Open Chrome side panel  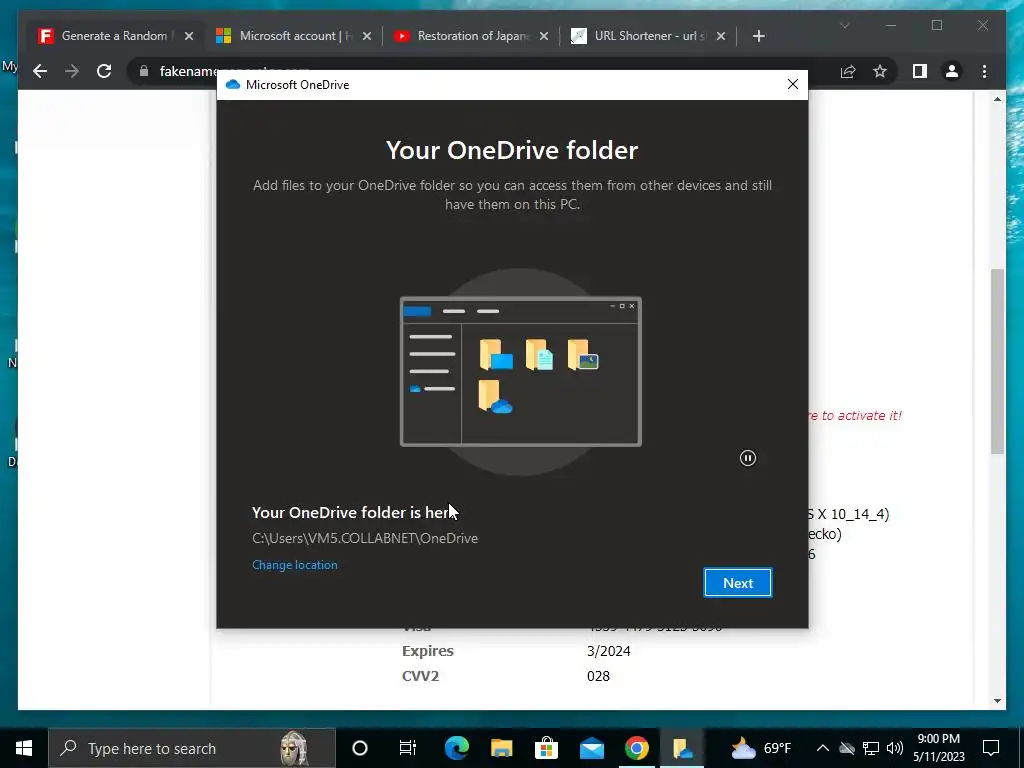920,71
